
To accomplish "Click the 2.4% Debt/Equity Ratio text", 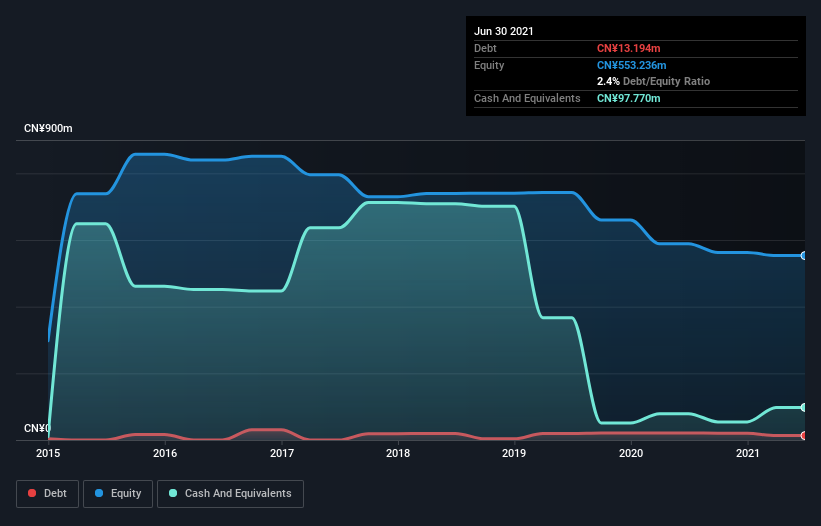I will [653, 82].
